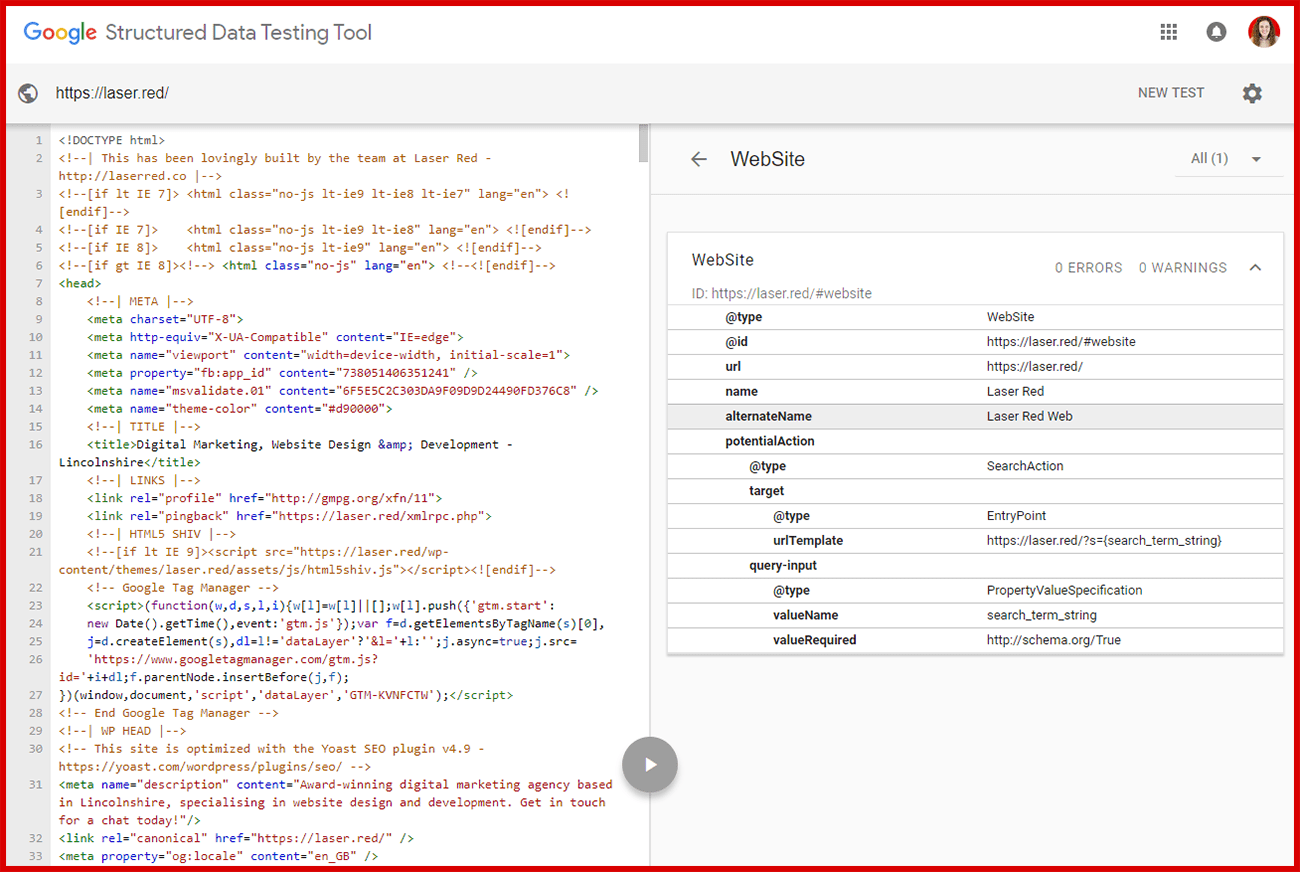Click the target row label

pyautogui.click(x=766, y=491)
